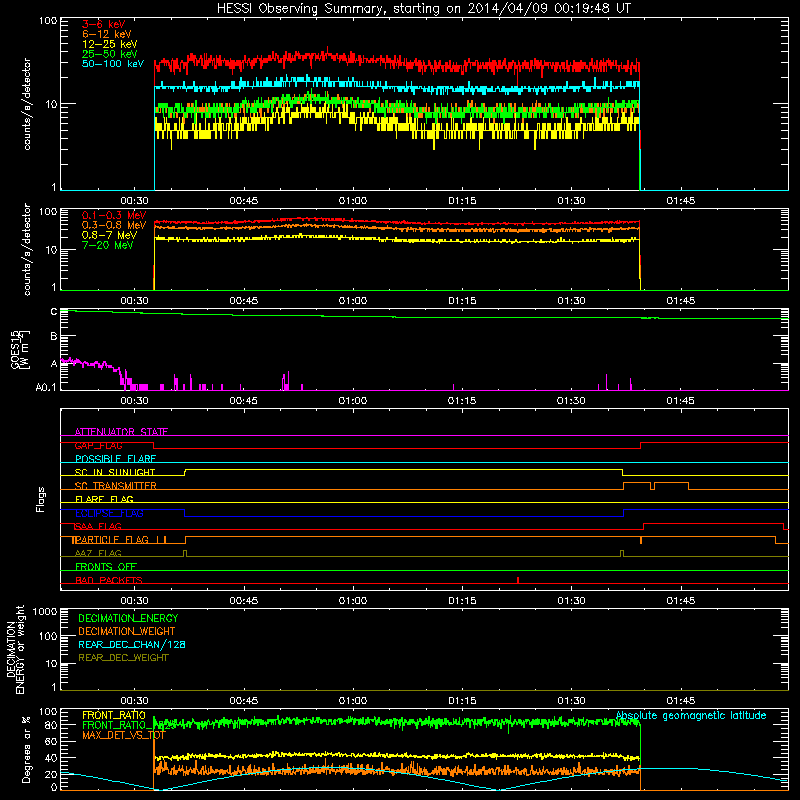The image size is (800, 800).
Task: Select the "BAD_PACKETS" flag label
Action: tap(109, 580)
